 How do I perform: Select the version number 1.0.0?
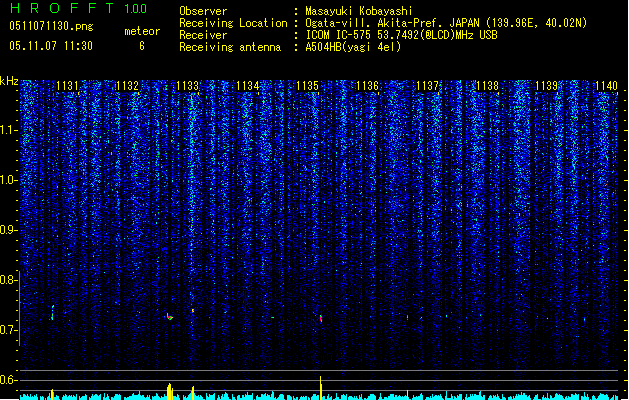[136, 9]
